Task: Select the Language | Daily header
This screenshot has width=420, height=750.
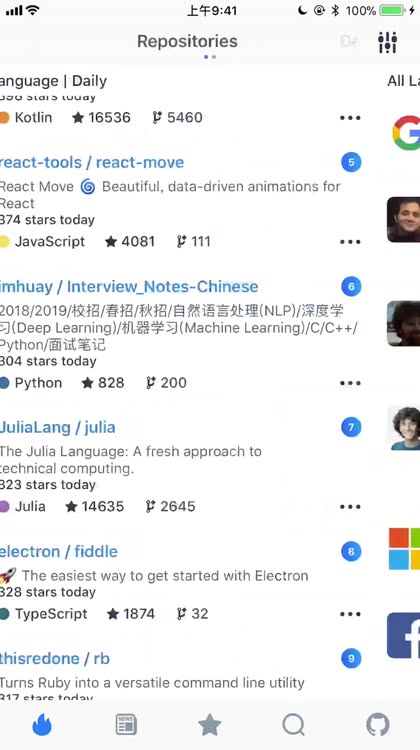Action: (x=53, y=81)
